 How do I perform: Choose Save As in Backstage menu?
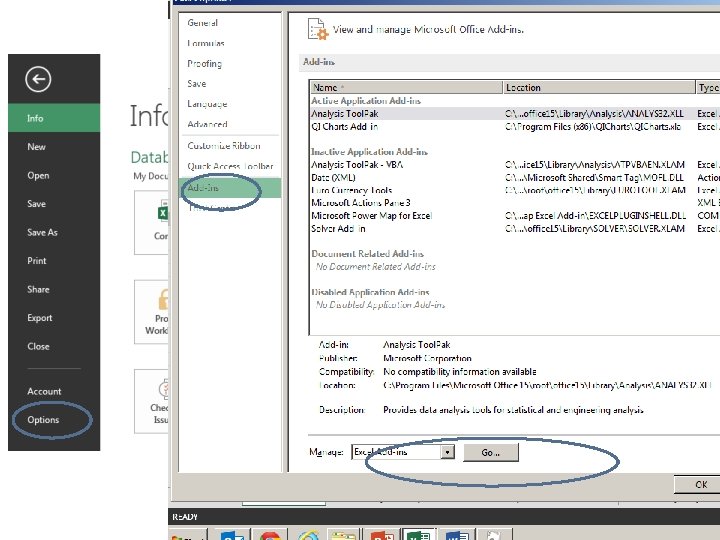[x=54, y=232]
